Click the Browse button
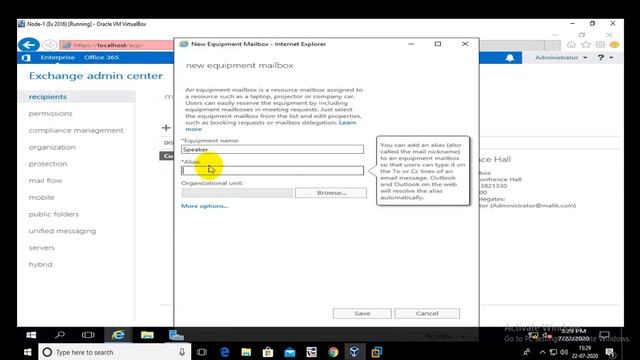This screenshot has width=640, height=360. click(x=331, y=193)
